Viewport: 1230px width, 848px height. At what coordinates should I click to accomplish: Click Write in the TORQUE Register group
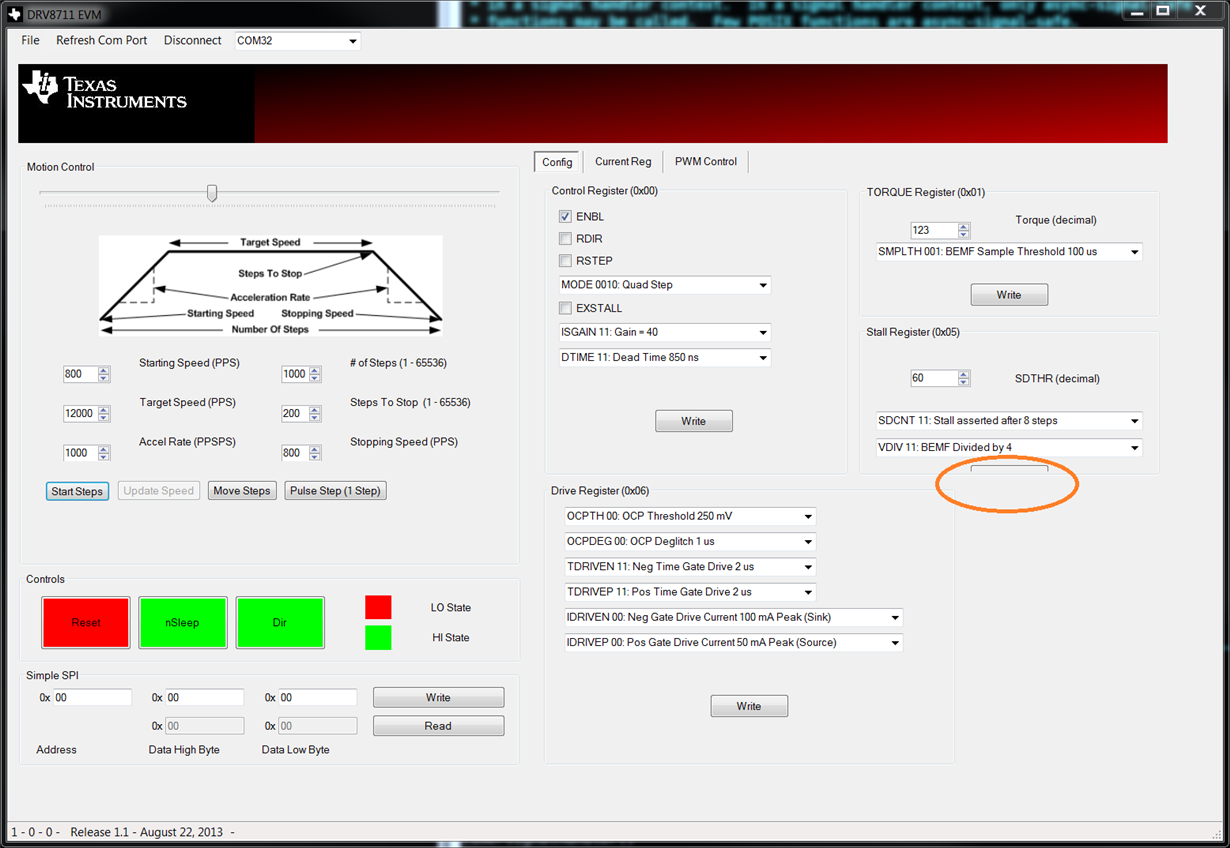pos(1009,295)
